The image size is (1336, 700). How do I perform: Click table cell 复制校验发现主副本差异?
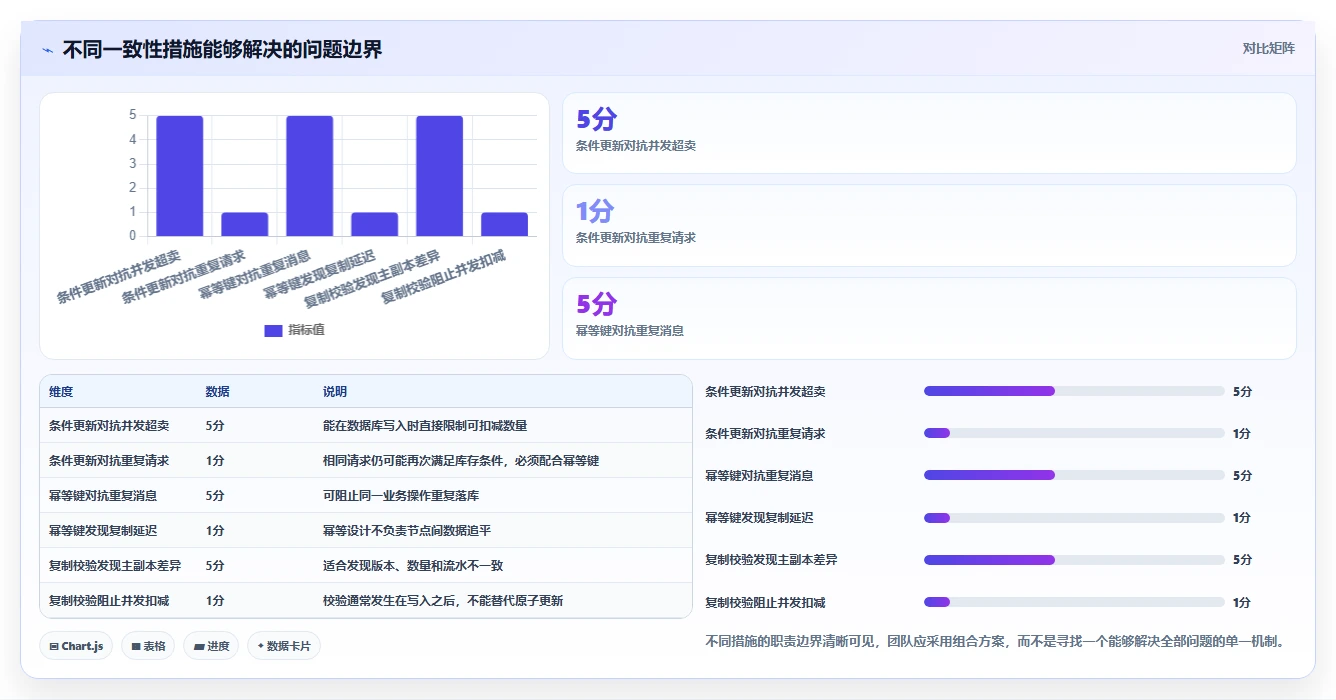[115, 565]
